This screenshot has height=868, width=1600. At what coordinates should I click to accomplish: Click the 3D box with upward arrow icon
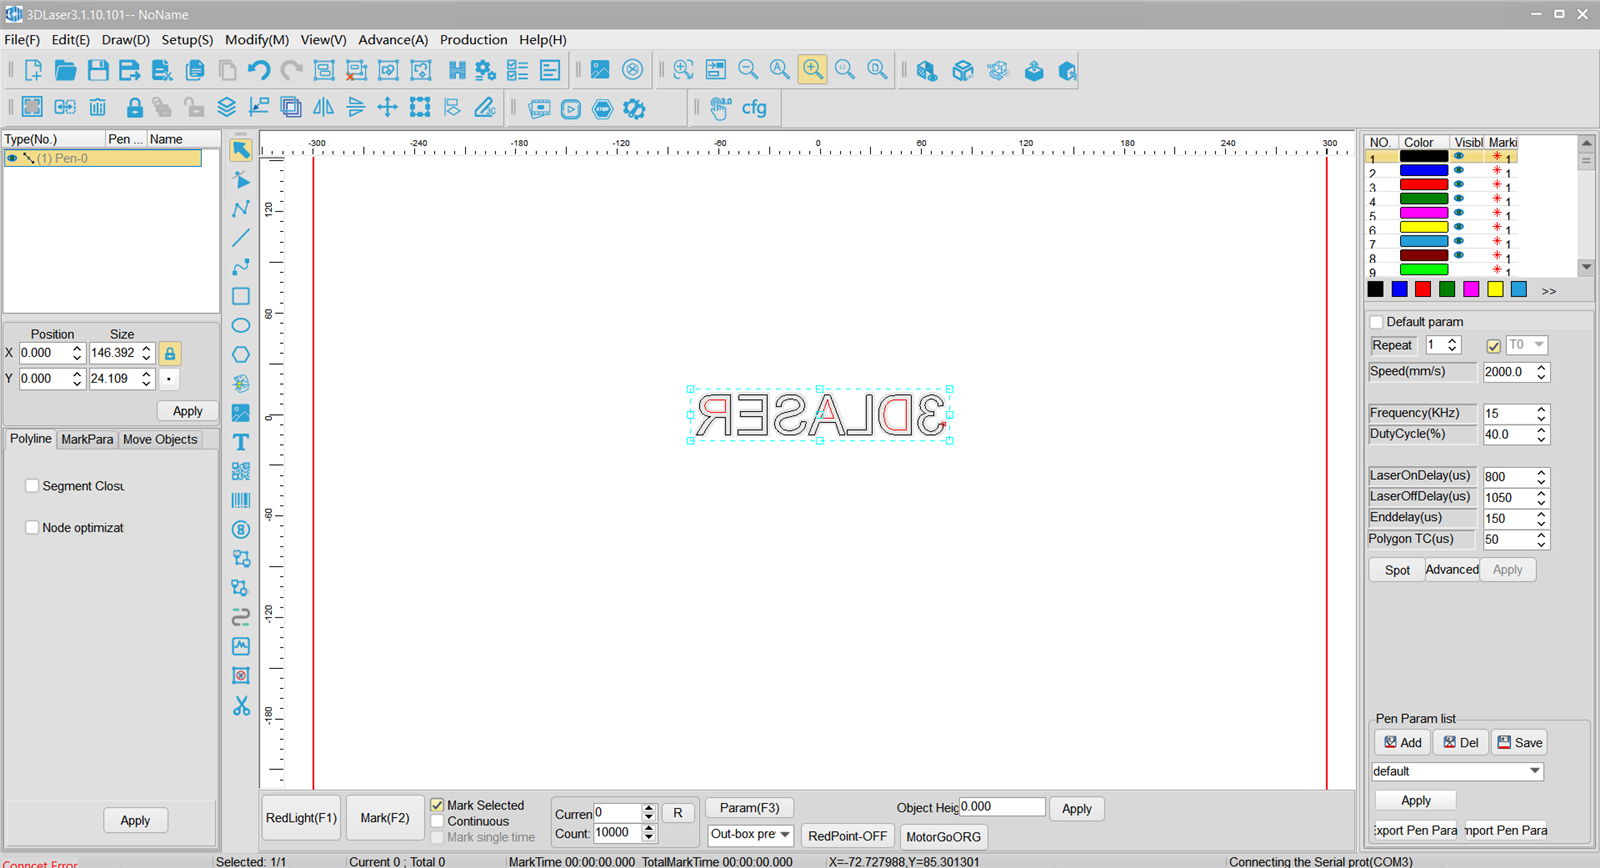[x=1034, y=70]
